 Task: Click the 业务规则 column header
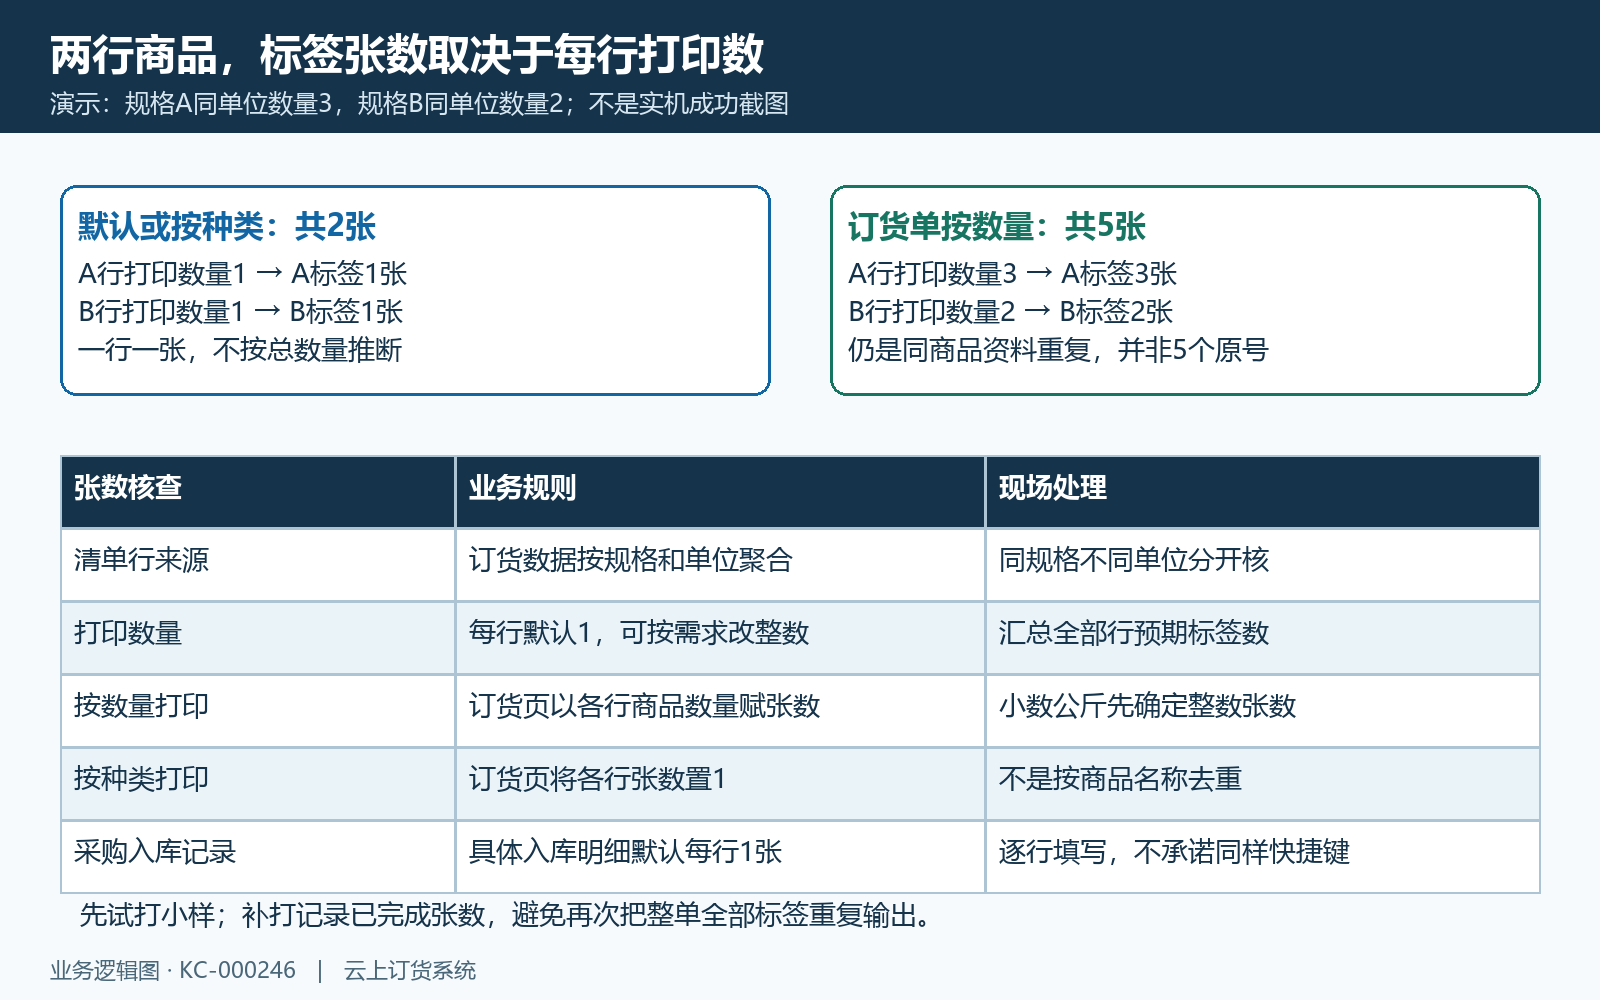[x=720, y=492]
